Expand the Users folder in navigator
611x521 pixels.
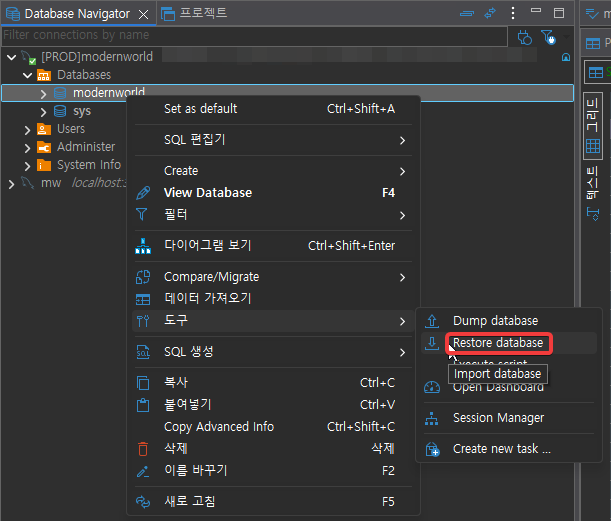pyautogui.click(x=27, y=129)
